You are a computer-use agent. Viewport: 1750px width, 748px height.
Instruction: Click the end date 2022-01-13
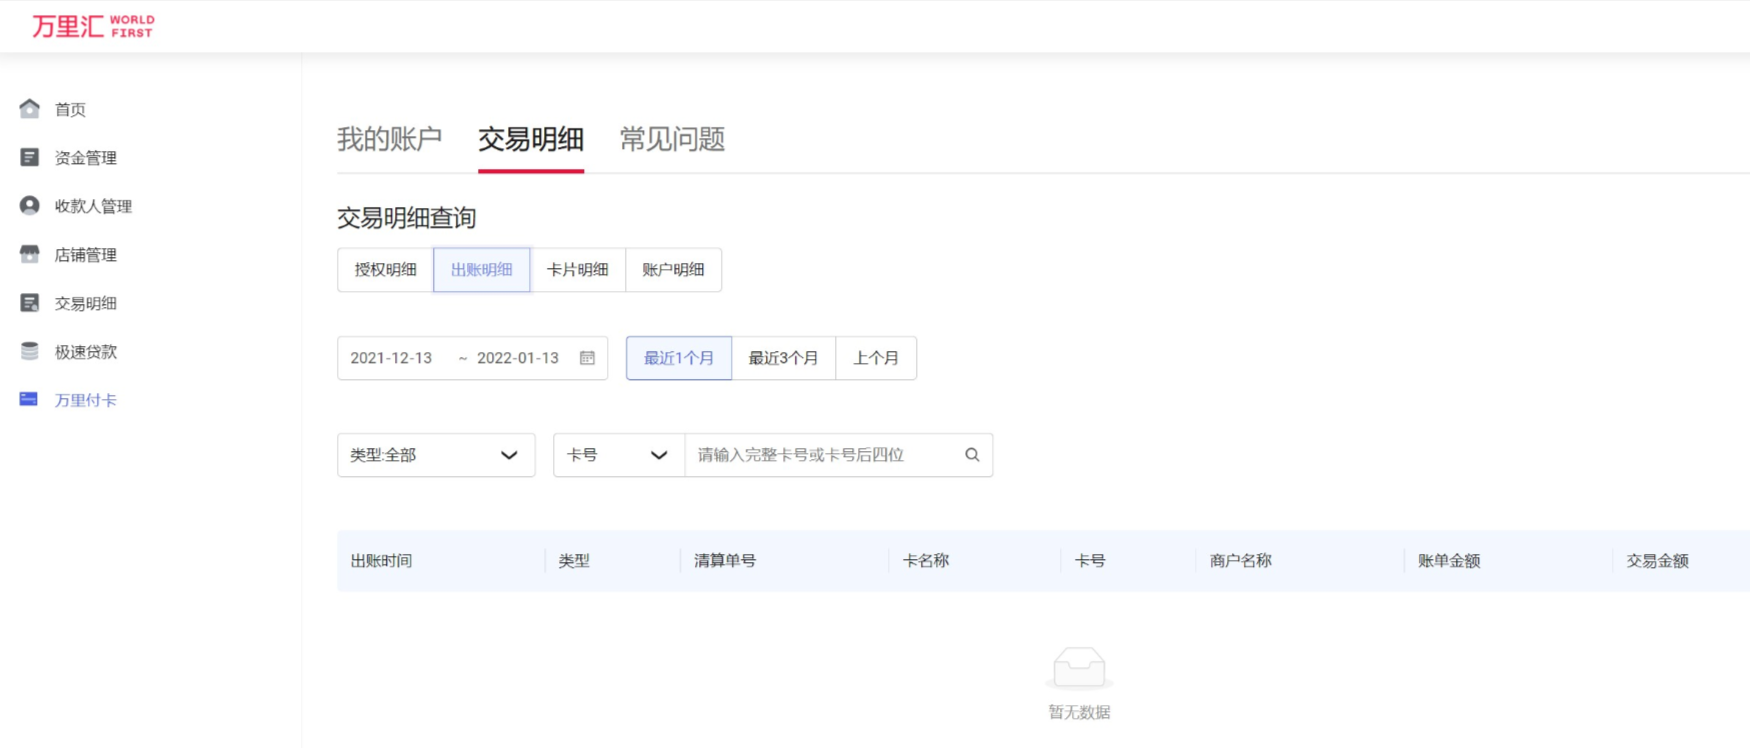(x=518, y=358)
